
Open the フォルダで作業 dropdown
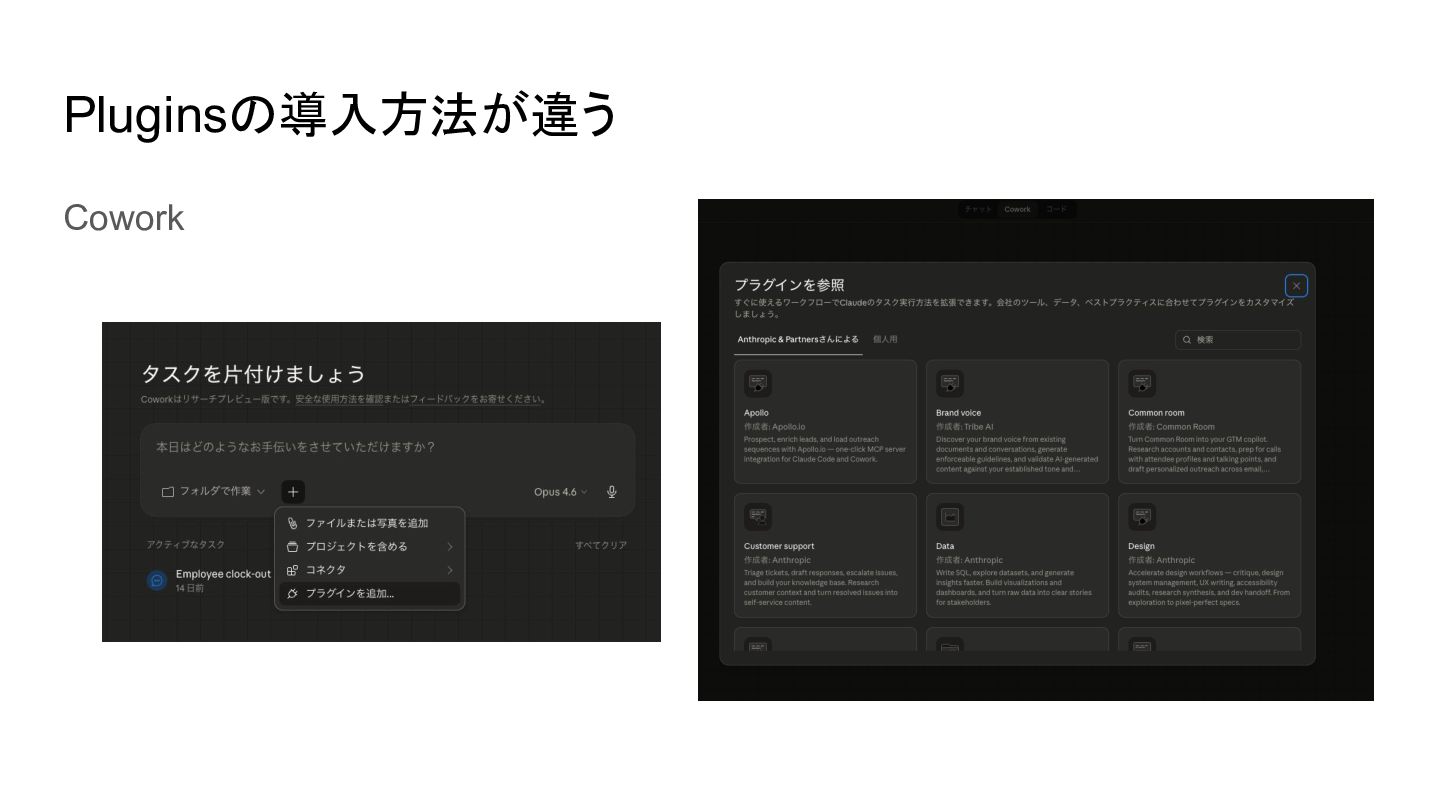click(x=214, y=492)
